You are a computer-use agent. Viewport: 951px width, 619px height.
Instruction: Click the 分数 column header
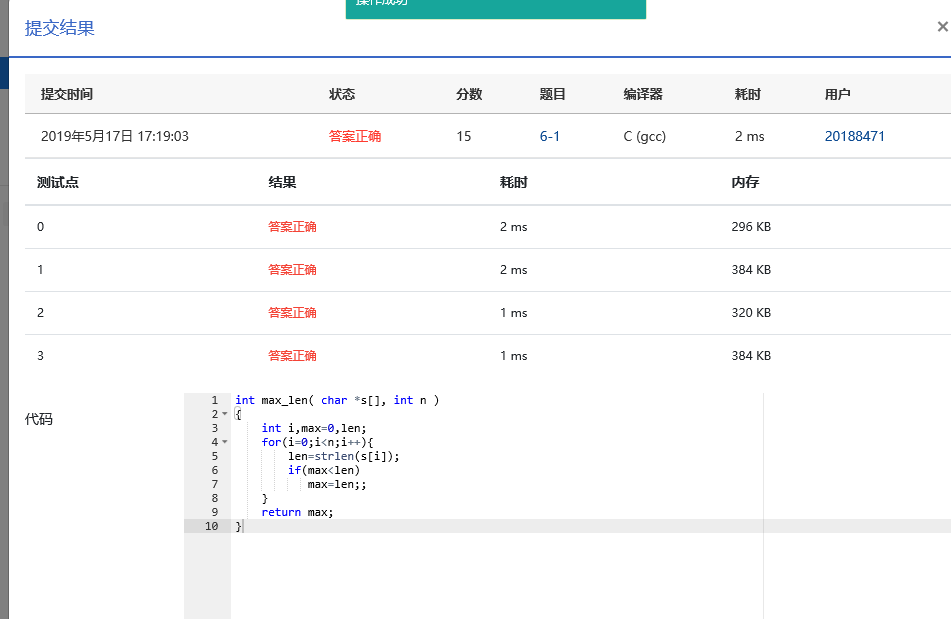[x=469, y=94]
